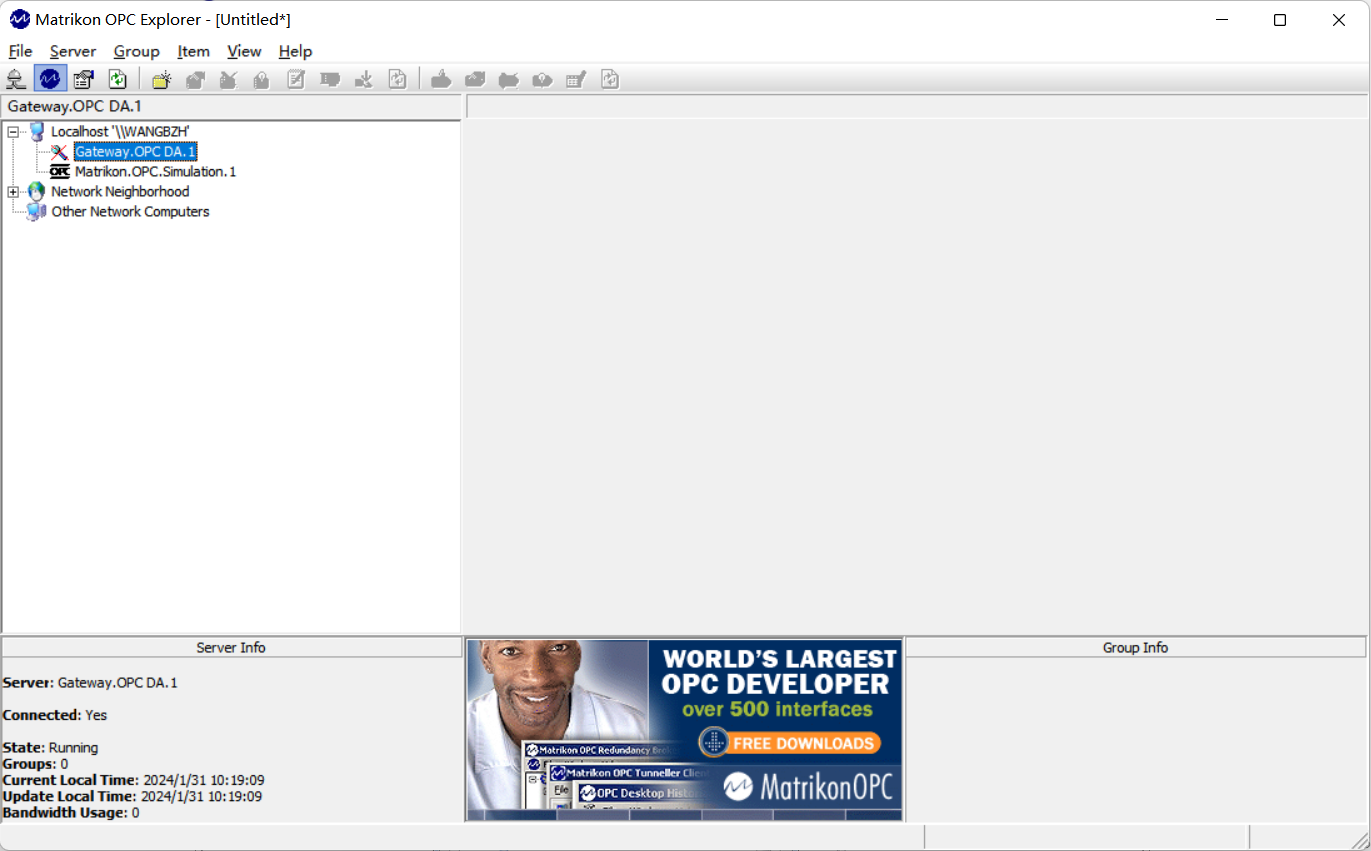Click the highlighted blue waveform toolbar icon
The width and height of the screenshot is (1371, 851).
pyautogui.click(x=50, y=79)
